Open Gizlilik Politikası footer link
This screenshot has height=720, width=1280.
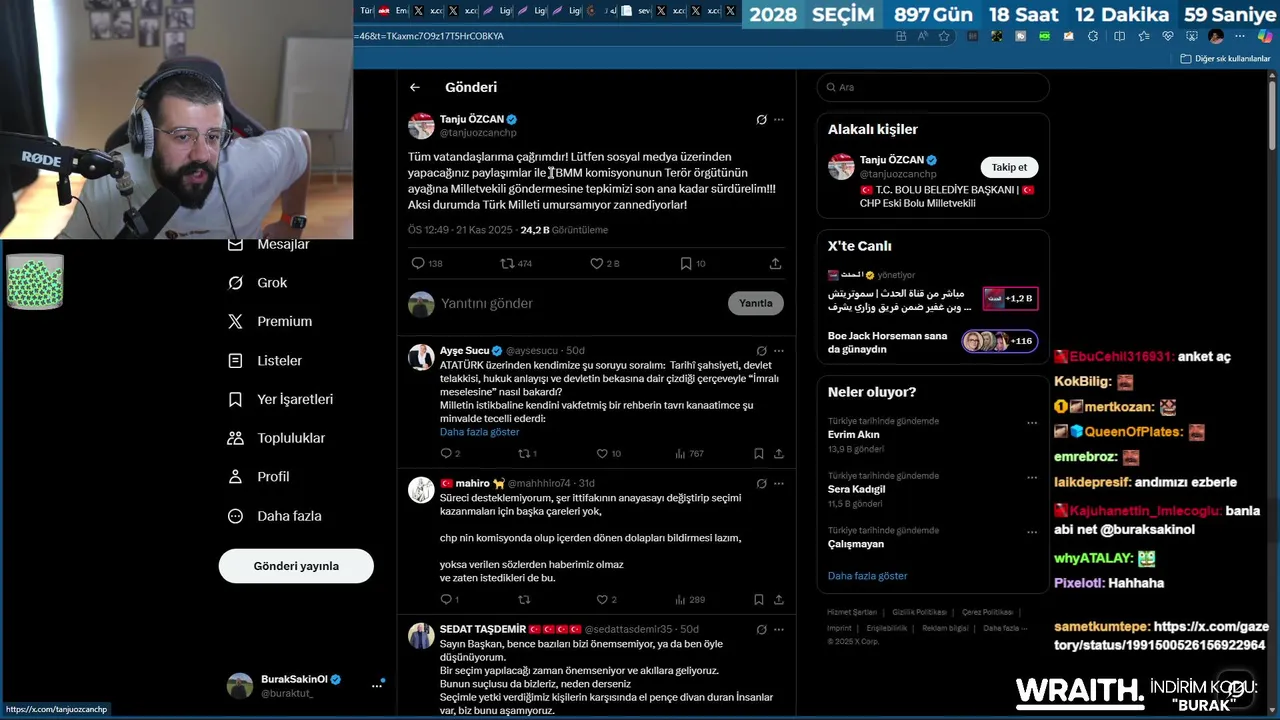tap(919, 612)
